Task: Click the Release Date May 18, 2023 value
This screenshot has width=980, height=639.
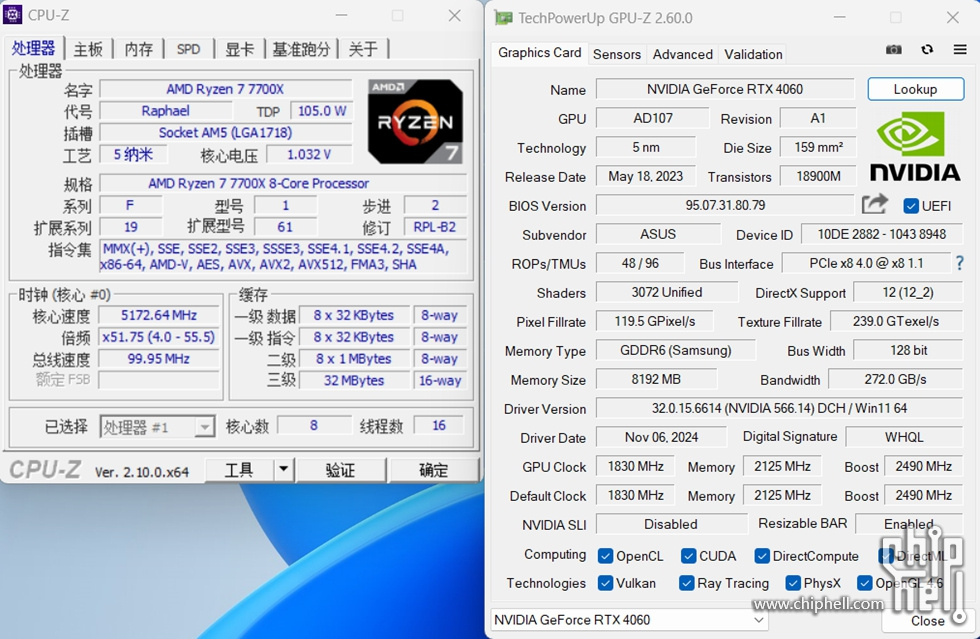Action: click(x=646, y=176)
